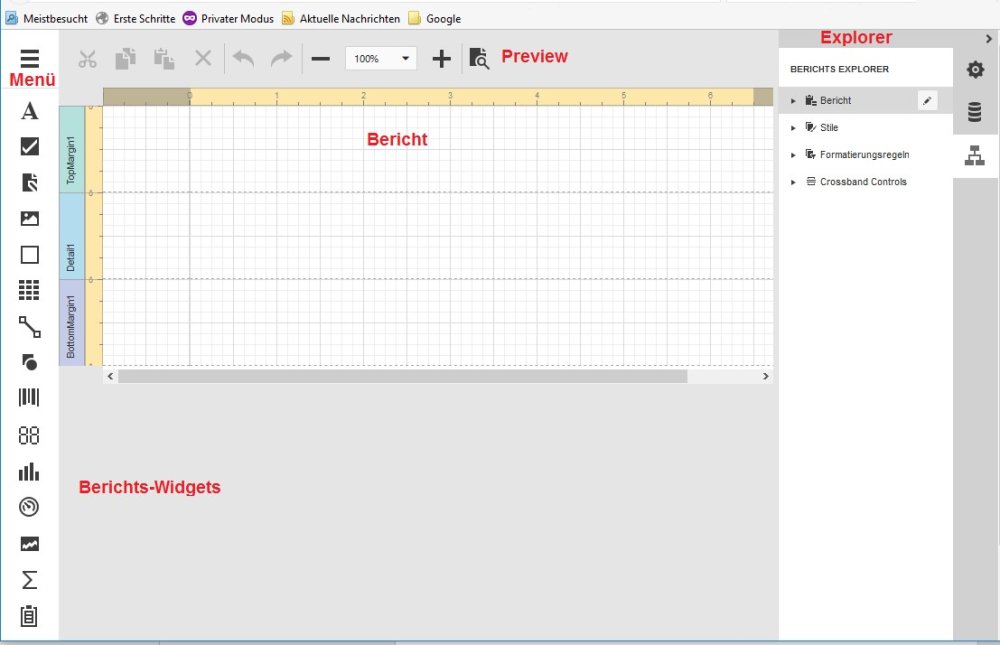This screenshot has height=645, width=1000.
Task: Select Formatierungsregeln in the explorer
Action: [x=864, y=155]
